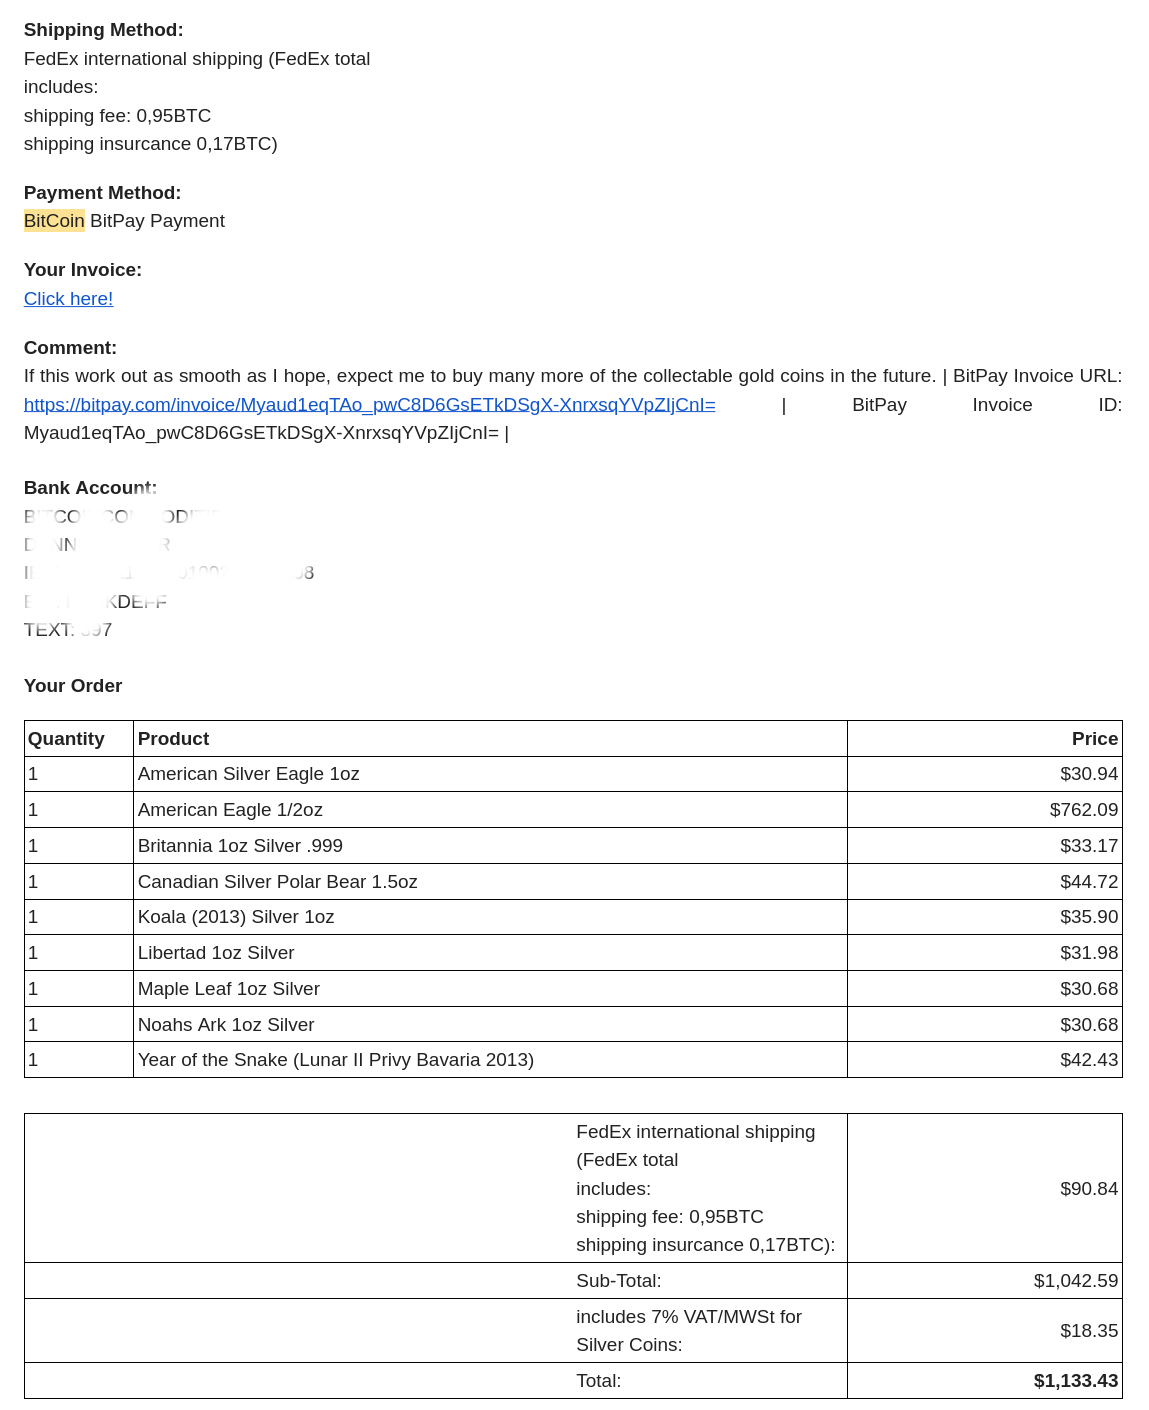Click 'Britannia 1oz Silver .999' product cell
Image resolution: width=1149 pixels, height=1410 pixels.
[x=490, y=846]
